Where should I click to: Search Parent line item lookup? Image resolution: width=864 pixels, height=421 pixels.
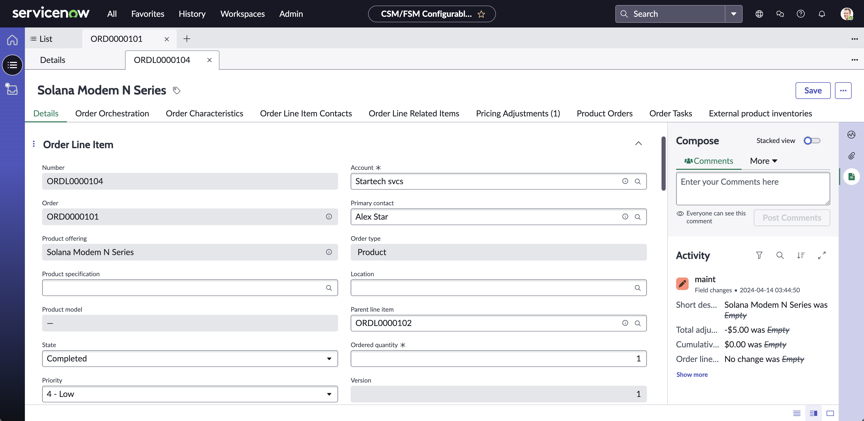(x=638, y=323)
